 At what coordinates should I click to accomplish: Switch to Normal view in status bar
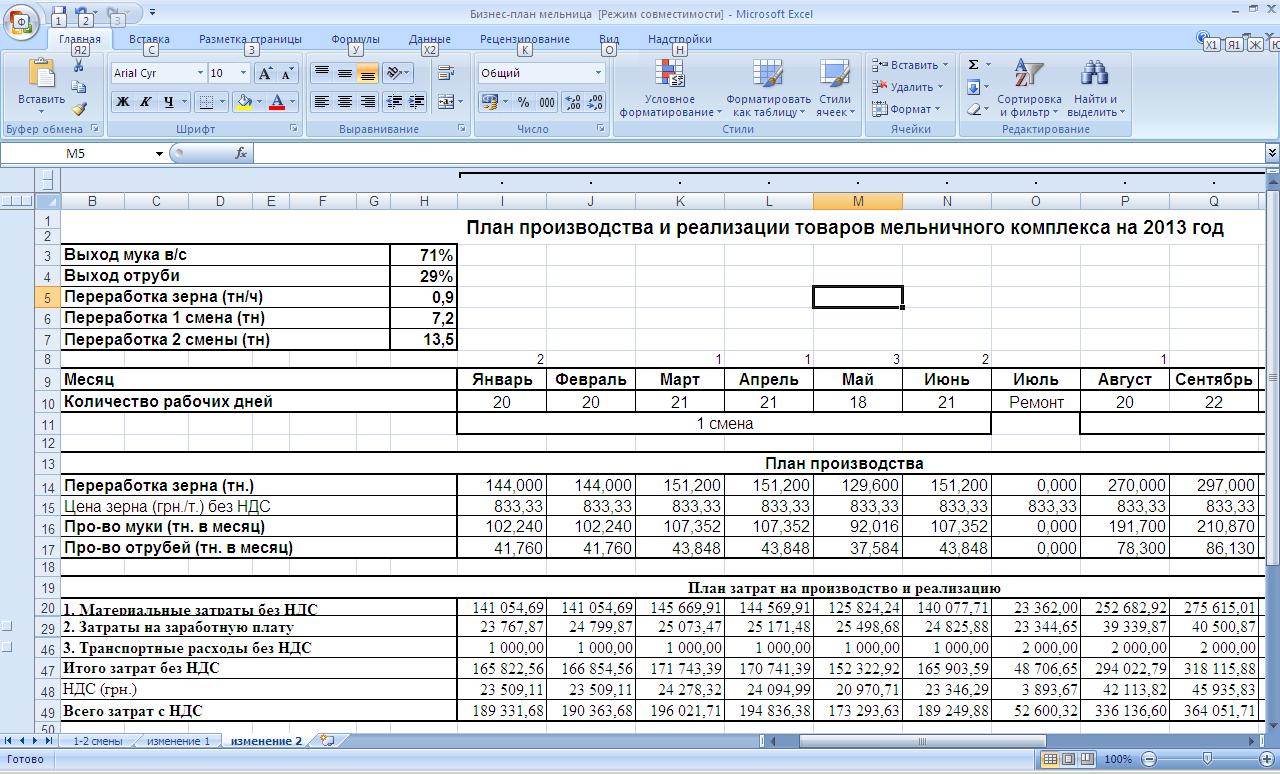1050,759
